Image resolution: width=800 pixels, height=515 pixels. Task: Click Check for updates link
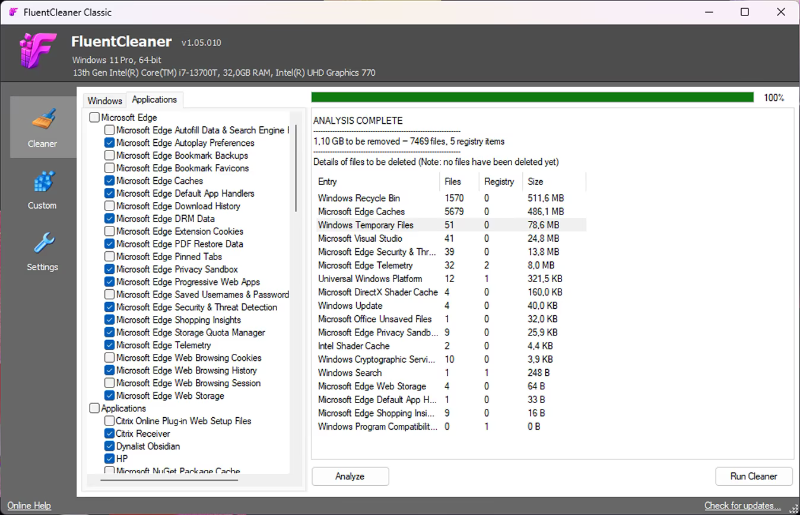(742, 505)
